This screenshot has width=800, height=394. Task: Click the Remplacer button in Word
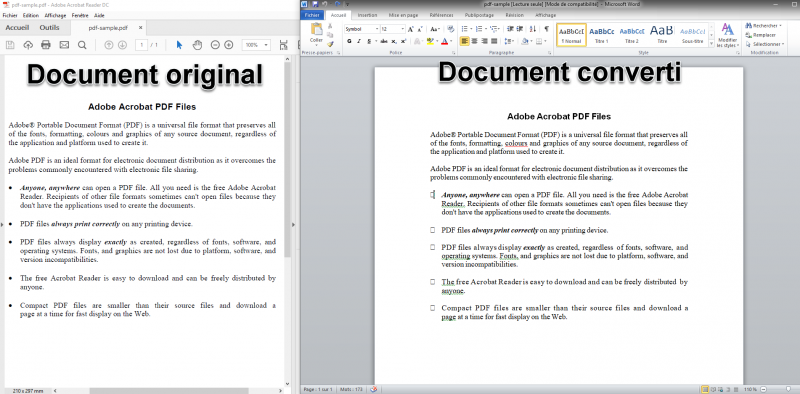click(x=760, y=35)
